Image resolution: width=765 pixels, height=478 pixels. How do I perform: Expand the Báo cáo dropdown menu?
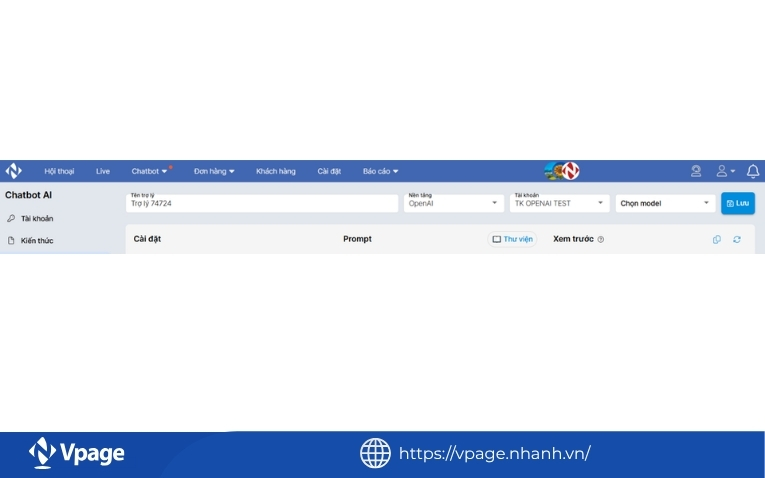(x=381, y=171)
